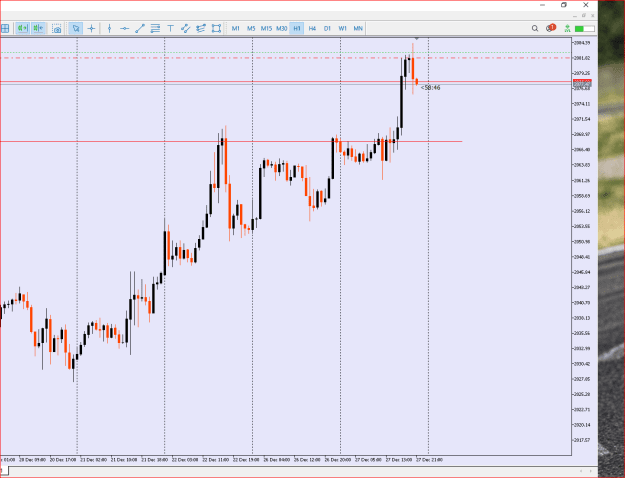Select the D1 daily timeframe

tap(327, 28)
